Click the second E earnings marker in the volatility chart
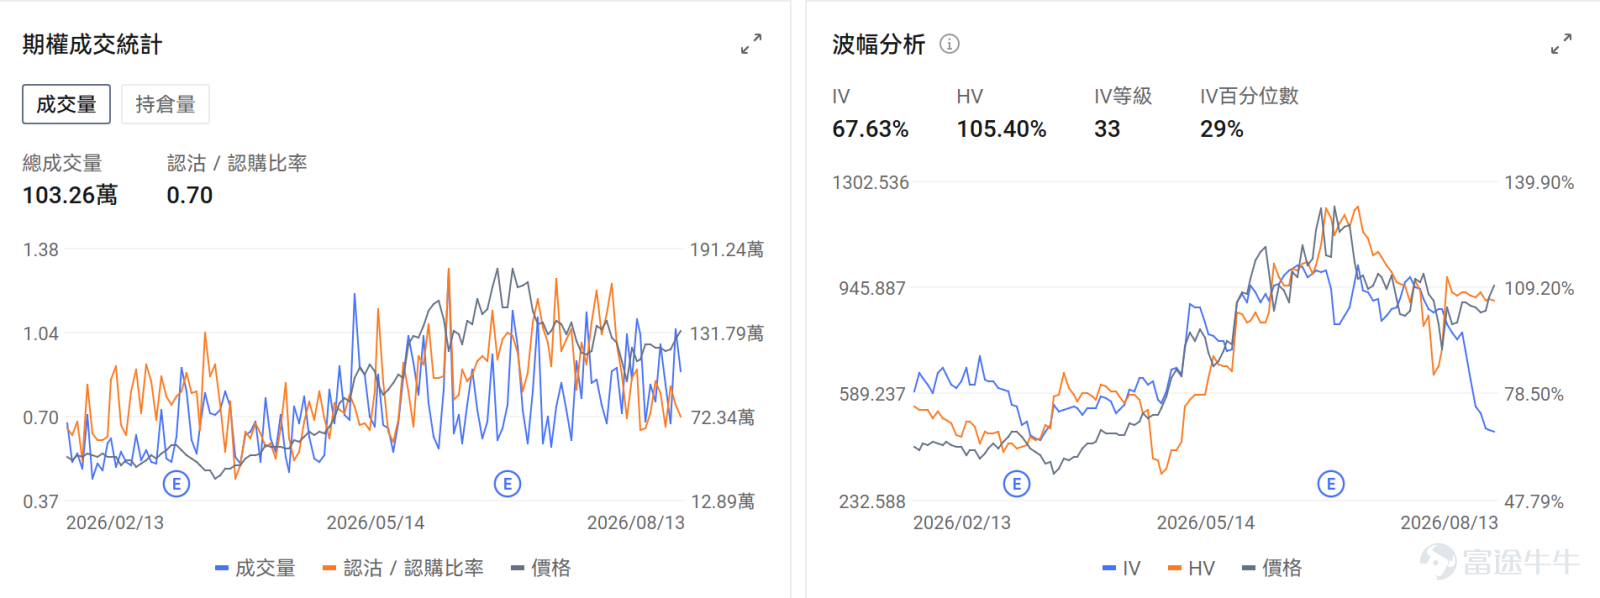This screenshot has height=598, width=1600. tap(1331, 484)
